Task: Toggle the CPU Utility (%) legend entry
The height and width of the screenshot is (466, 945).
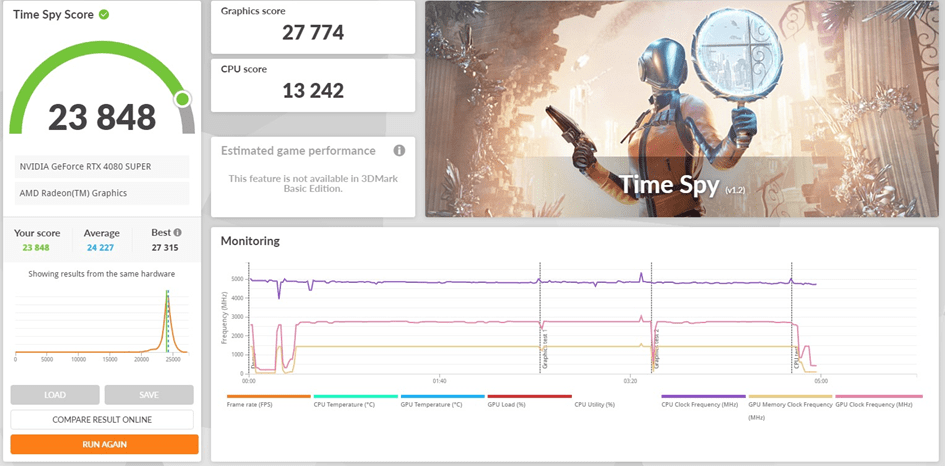Action: tap(594, 405)
